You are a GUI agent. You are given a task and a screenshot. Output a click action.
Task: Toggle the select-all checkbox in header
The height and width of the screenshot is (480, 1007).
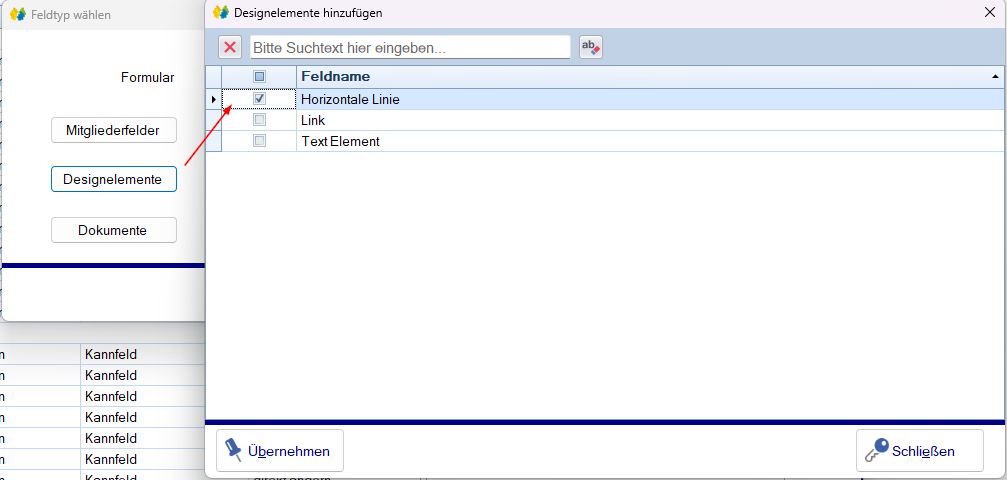(x=259, y=76)
